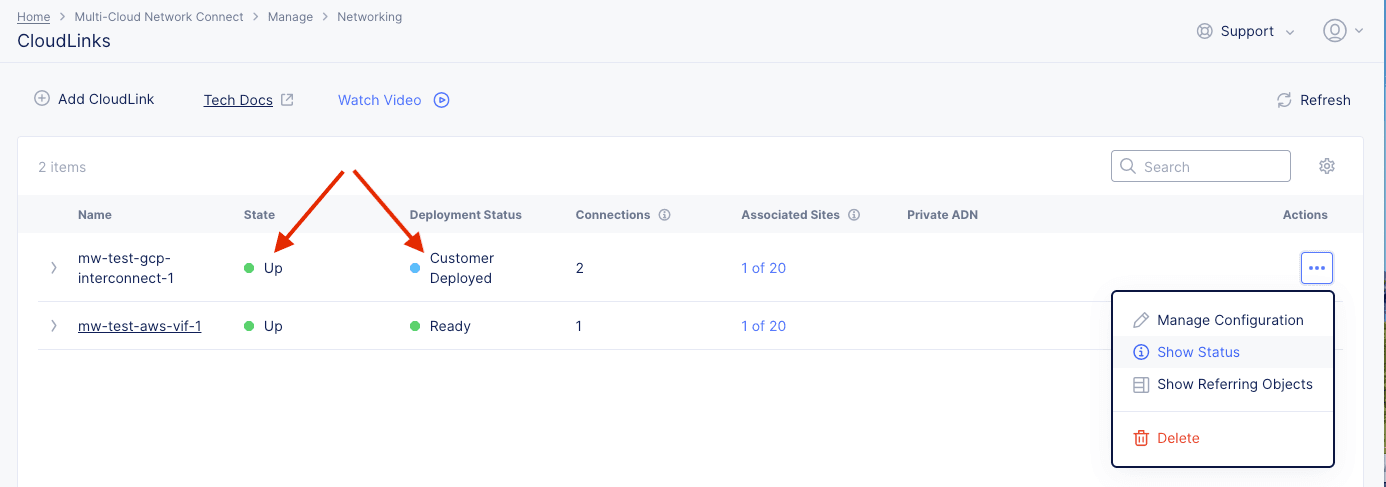1386x487 pixels.
Task: Click the Connections column info icon
Action: point(664,215)
